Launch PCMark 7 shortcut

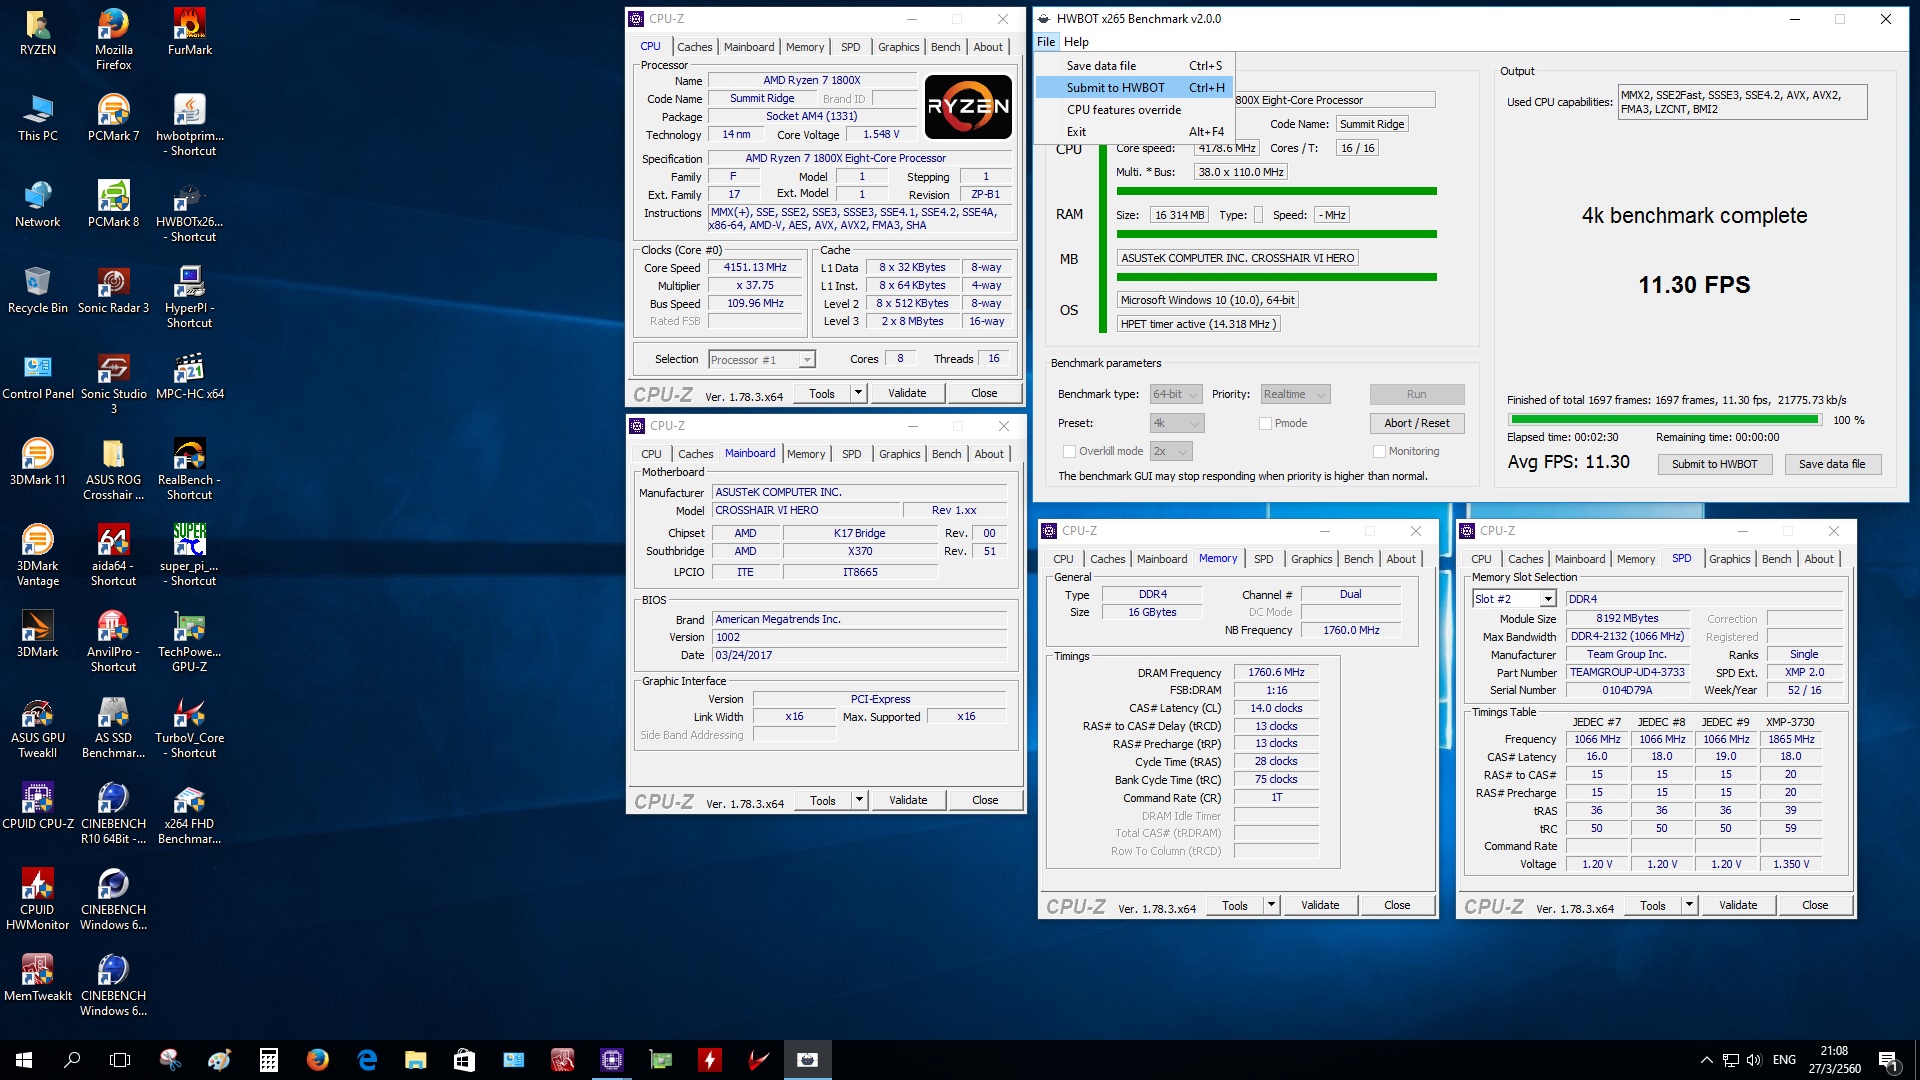[113, 118]
